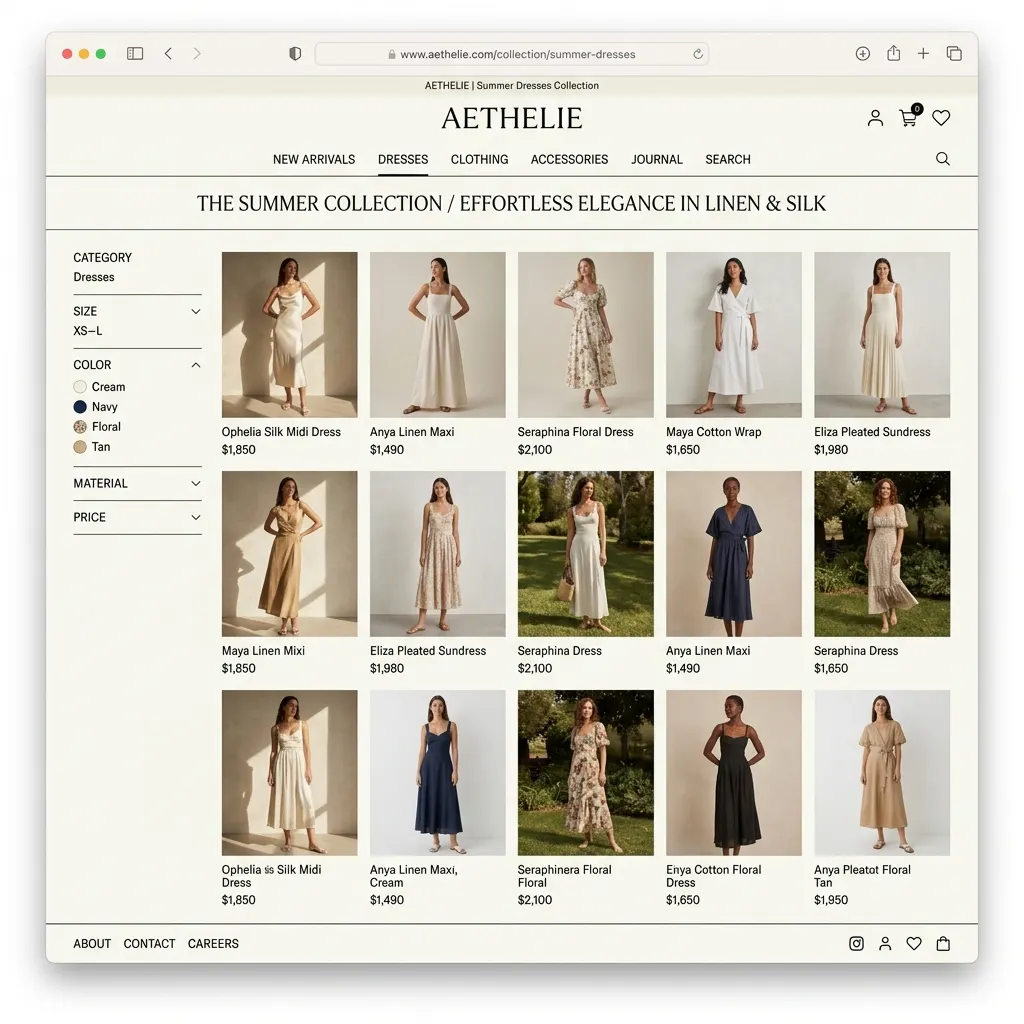Reload the page using the refresh icon
Screen dimensions: 1024x1024
(x=698, y=54)
